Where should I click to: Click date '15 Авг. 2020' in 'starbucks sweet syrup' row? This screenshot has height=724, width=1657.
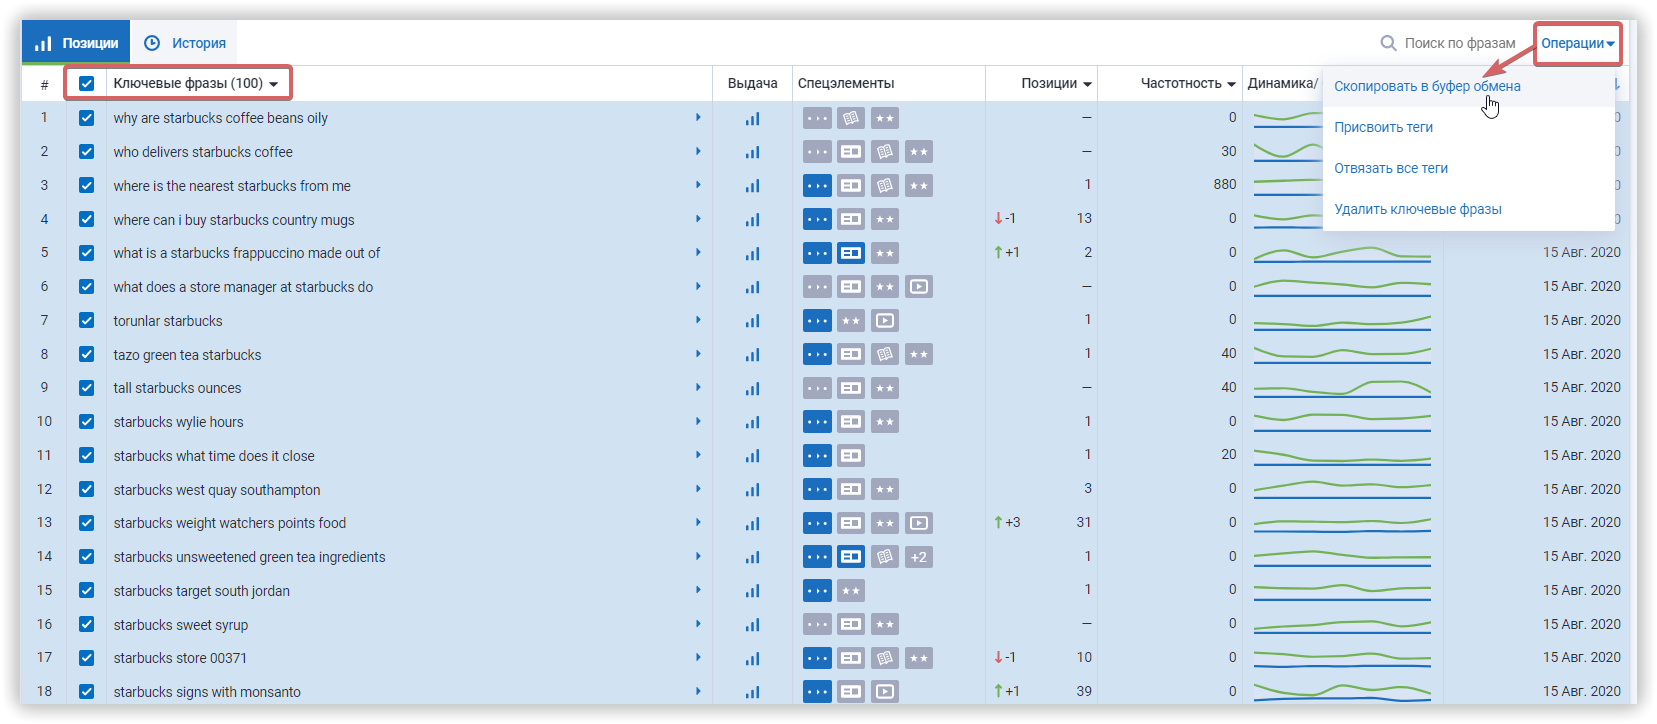[x=1581, y=624]
